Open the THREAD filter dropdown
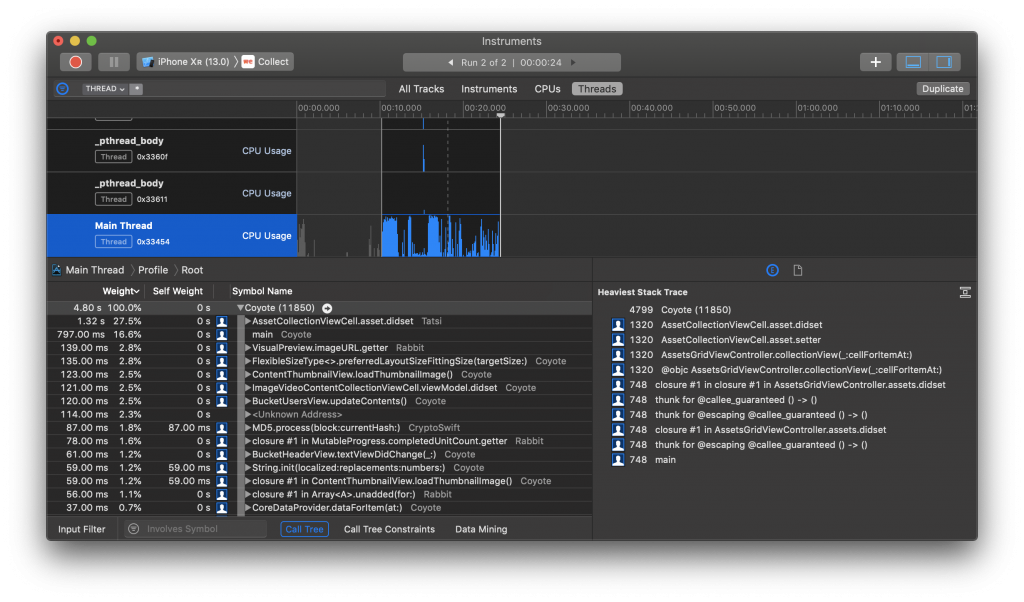The width and height of the screenshot is (1024, 602). 105,89
